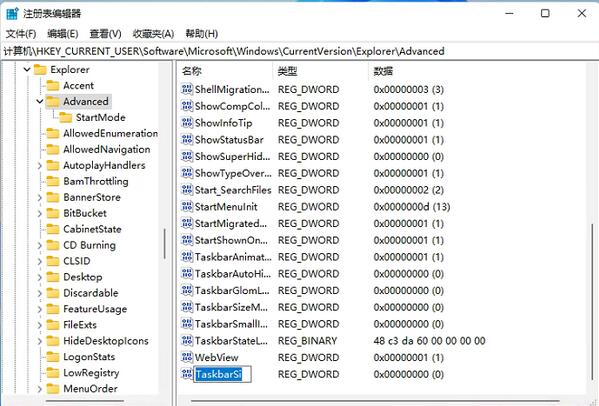Click the StartShownOn value's icon
Viewport: 599px width, 406px height.
(187, 240)
